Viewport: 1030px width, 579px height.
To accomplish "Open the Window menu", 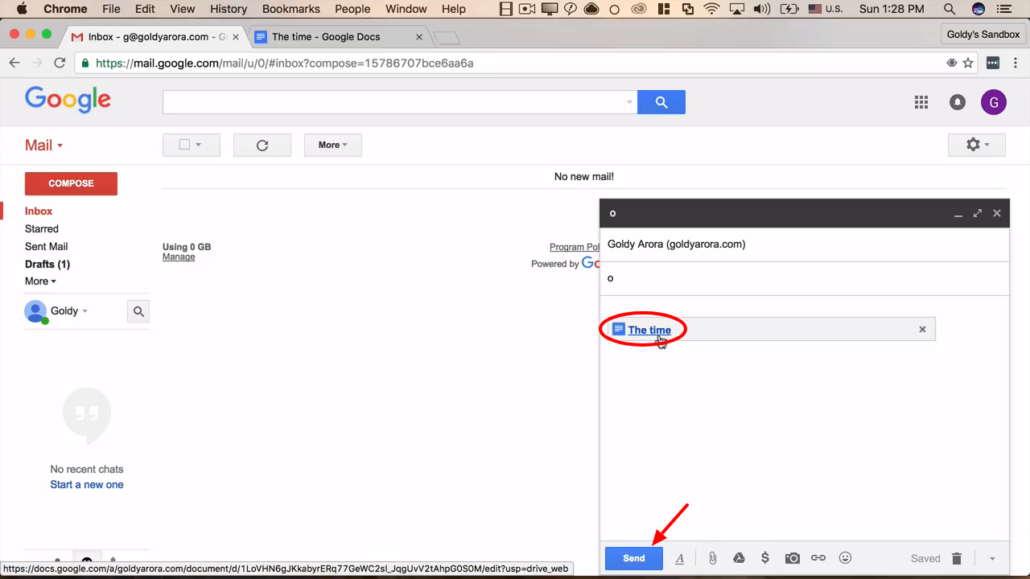I will pyautogui.click(x=406, y=9).
